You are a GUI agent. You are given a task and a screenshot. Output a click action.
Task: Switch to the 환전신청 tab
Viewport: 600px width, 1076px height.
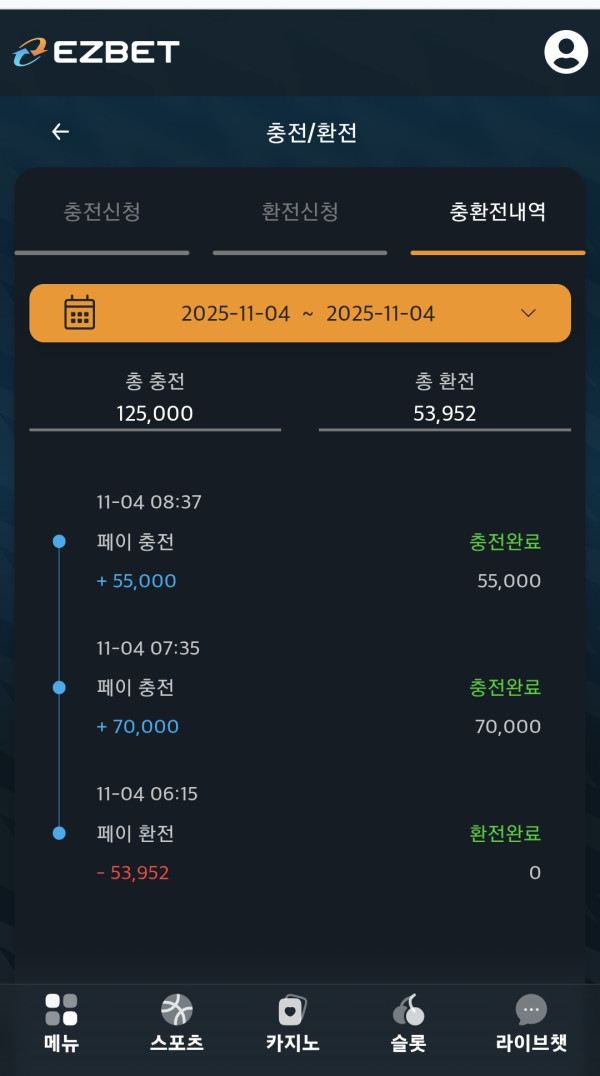click(300, 212)
